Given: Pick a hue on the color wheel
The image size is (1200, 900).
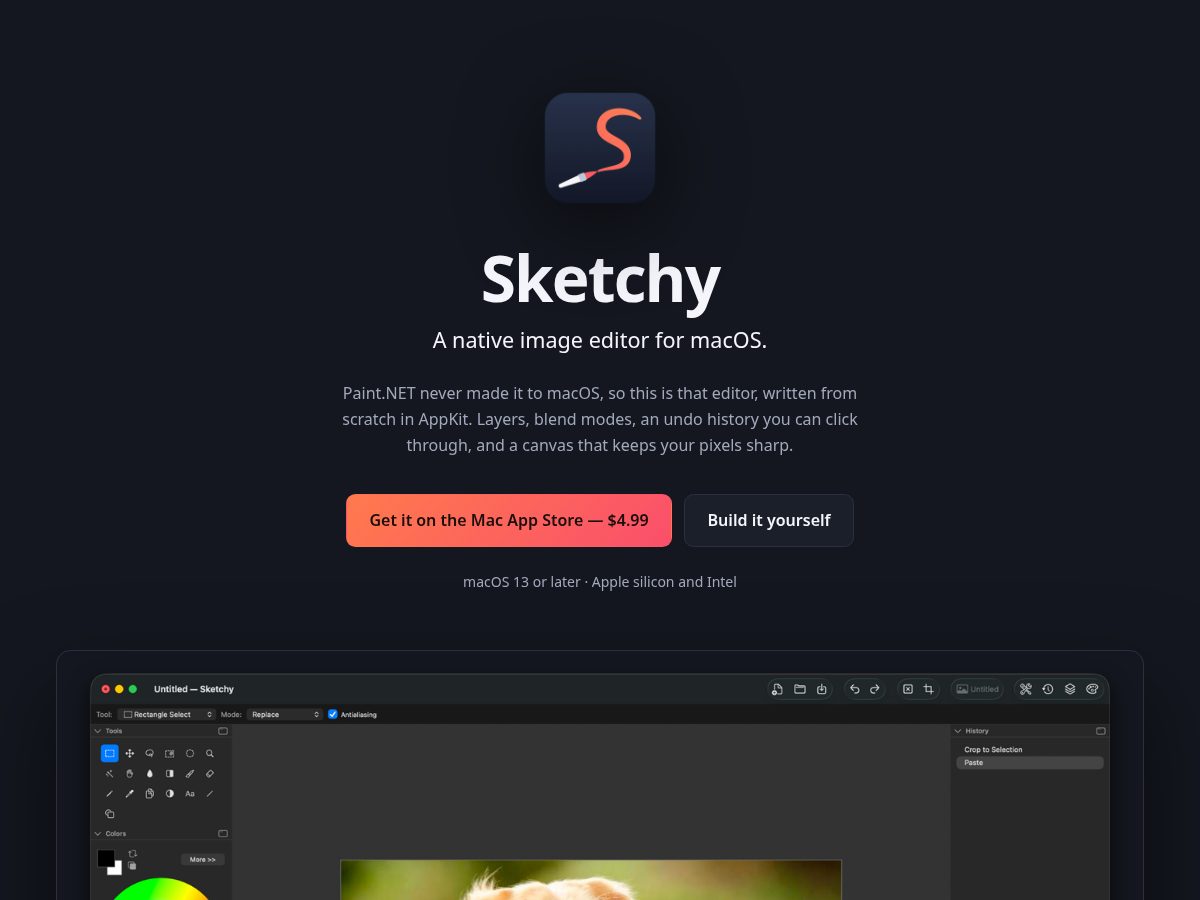Looking at the screenshot, I should click(x=160, y=890).
